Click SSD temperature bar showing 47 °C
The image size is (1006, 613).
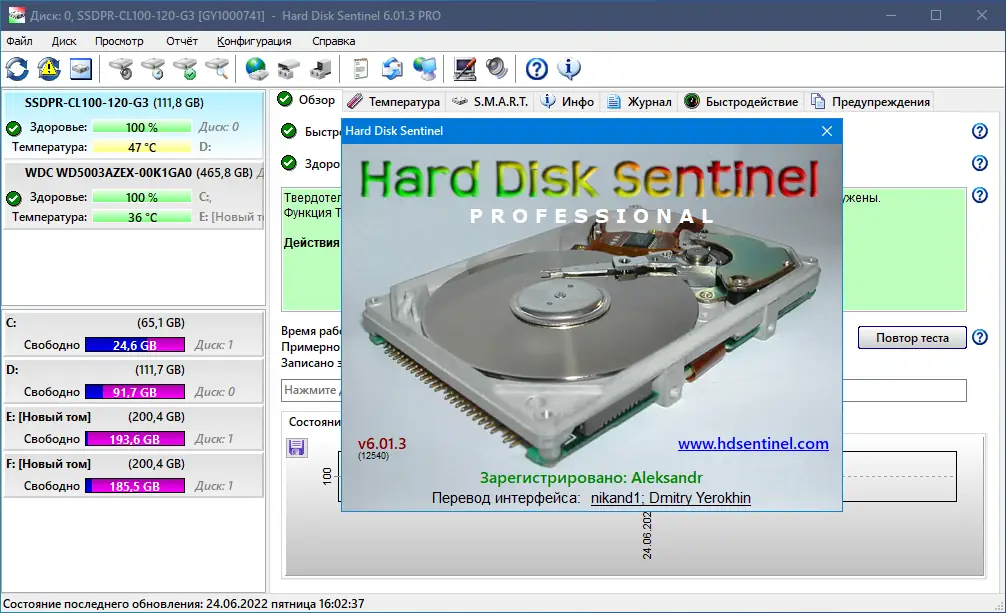point(142,147)
